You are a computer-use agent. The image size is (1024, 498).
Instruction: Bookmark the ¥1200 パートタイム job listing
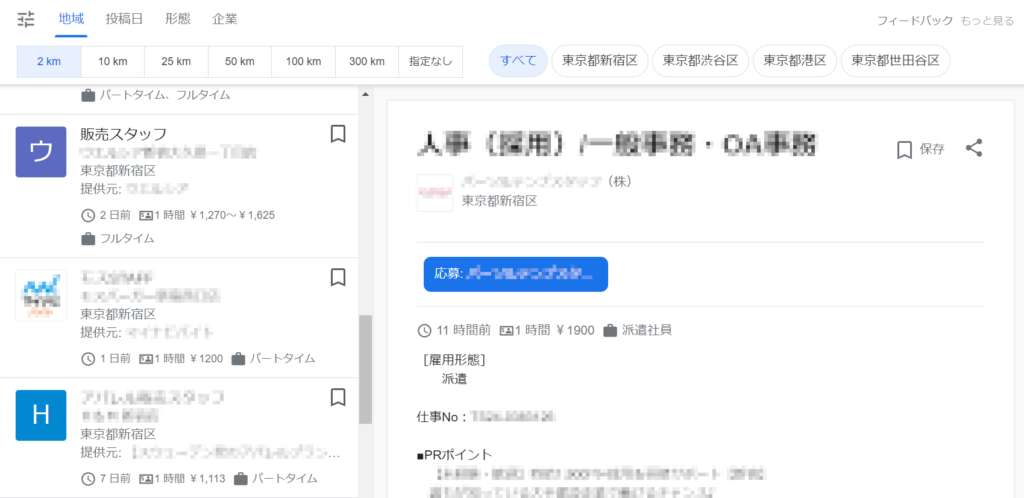click(x=338, y=277)
